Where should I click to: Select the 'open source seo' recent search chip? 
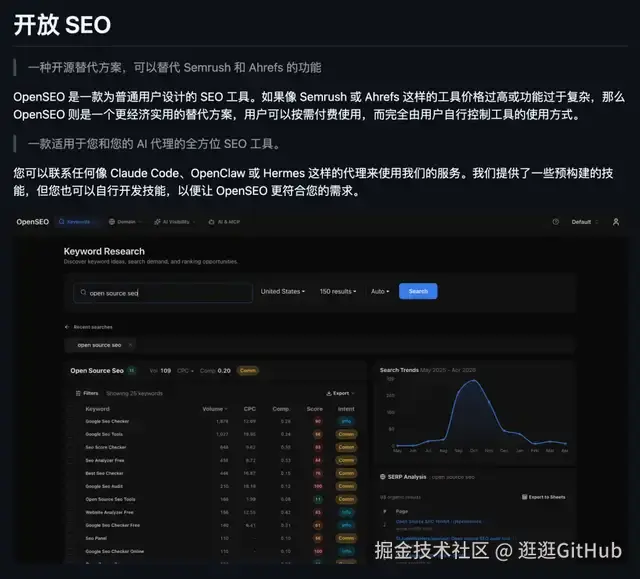click(x=99, y=345)
